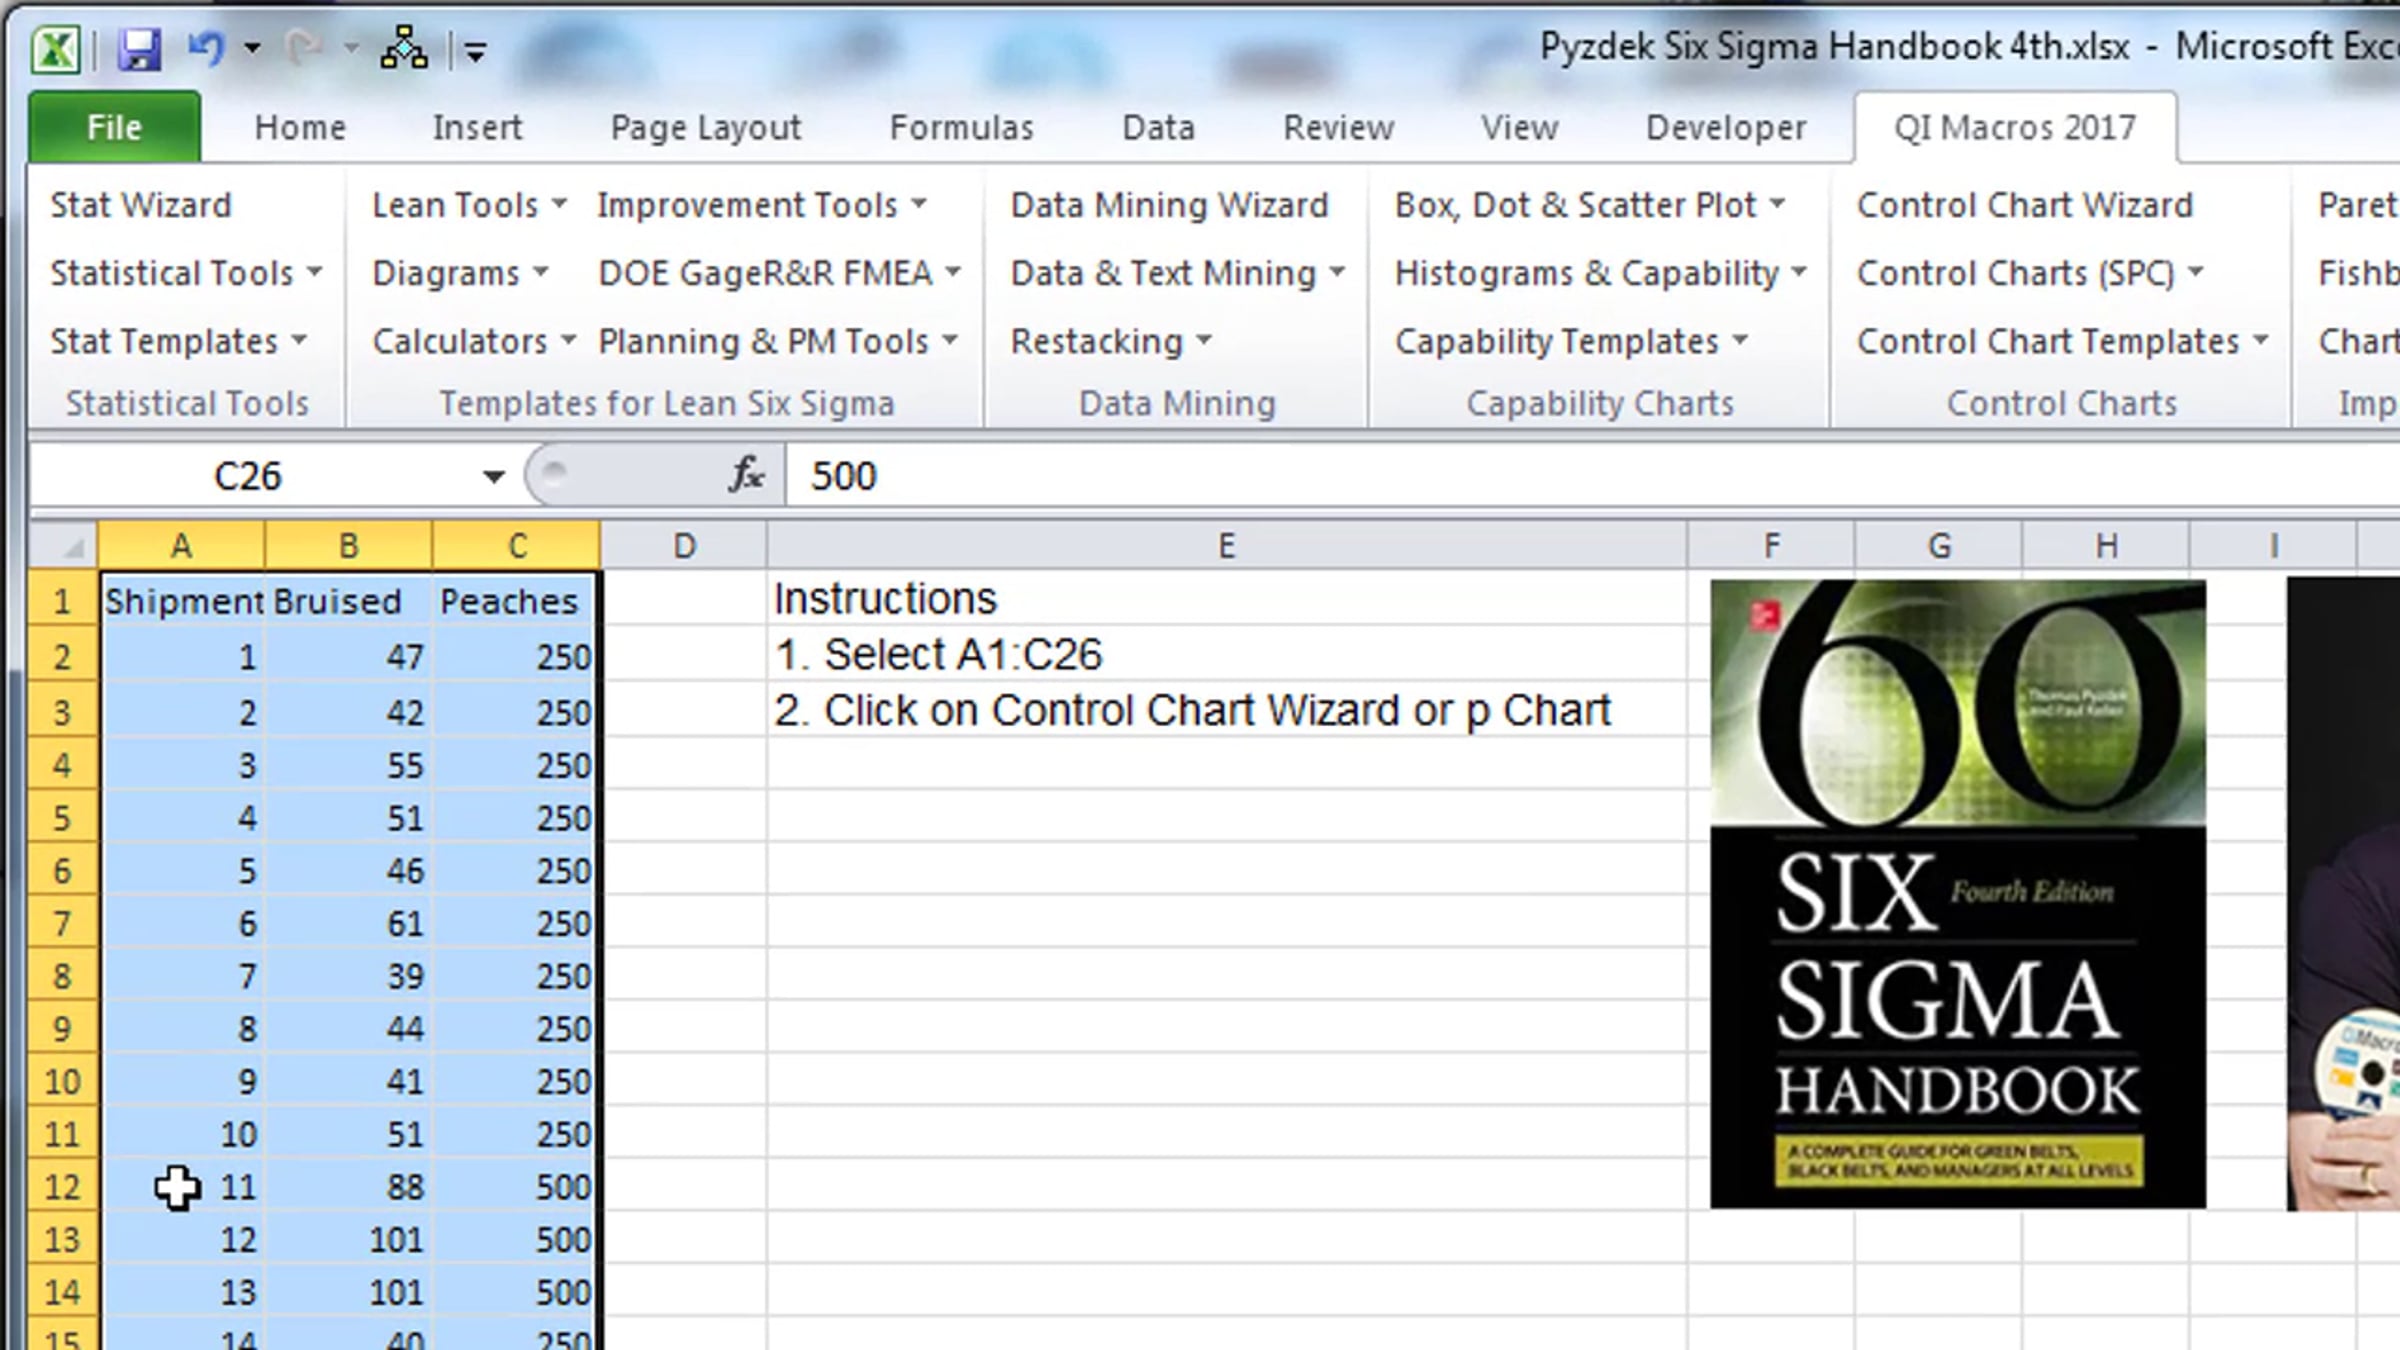Click the Bruised header cell
2400x1350 pixels.
point(349,601)
